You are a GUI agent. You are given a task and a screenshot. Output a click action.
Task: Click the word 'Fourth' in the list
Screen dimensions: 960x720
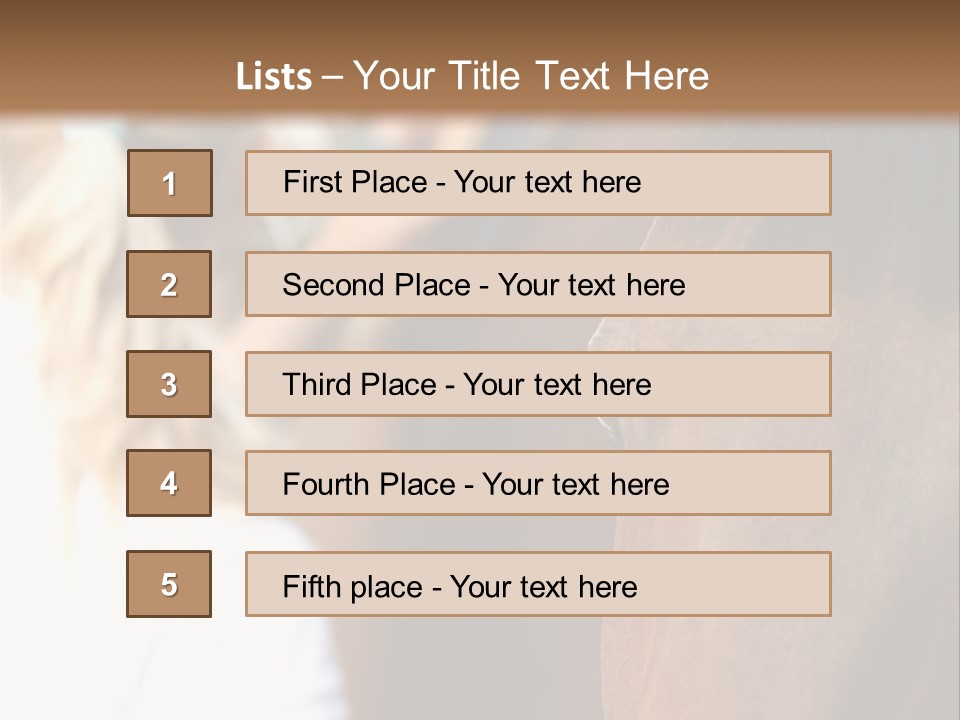pos(326,485)
